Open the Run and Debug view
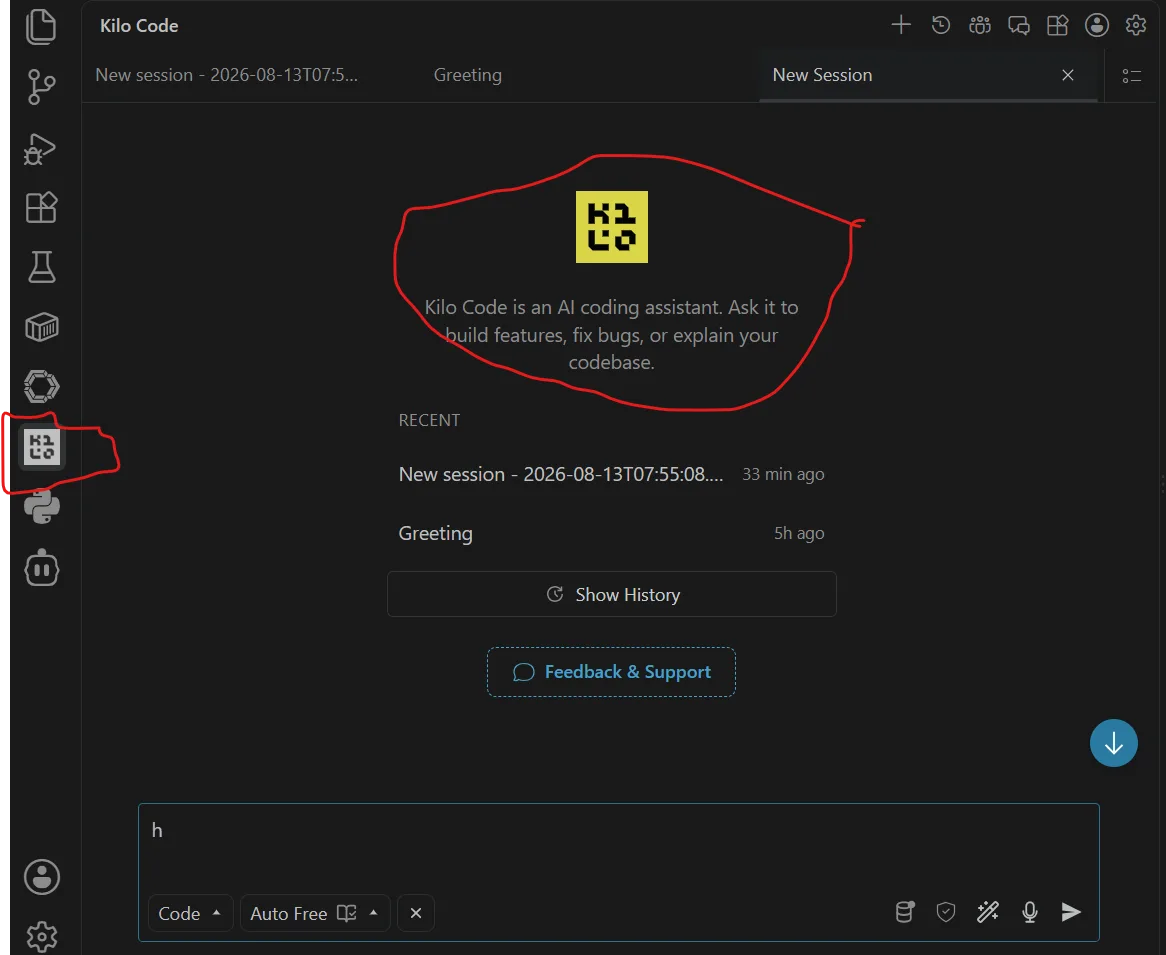The width and height of the screenshot is (1166, 955). tap(40, 148)
